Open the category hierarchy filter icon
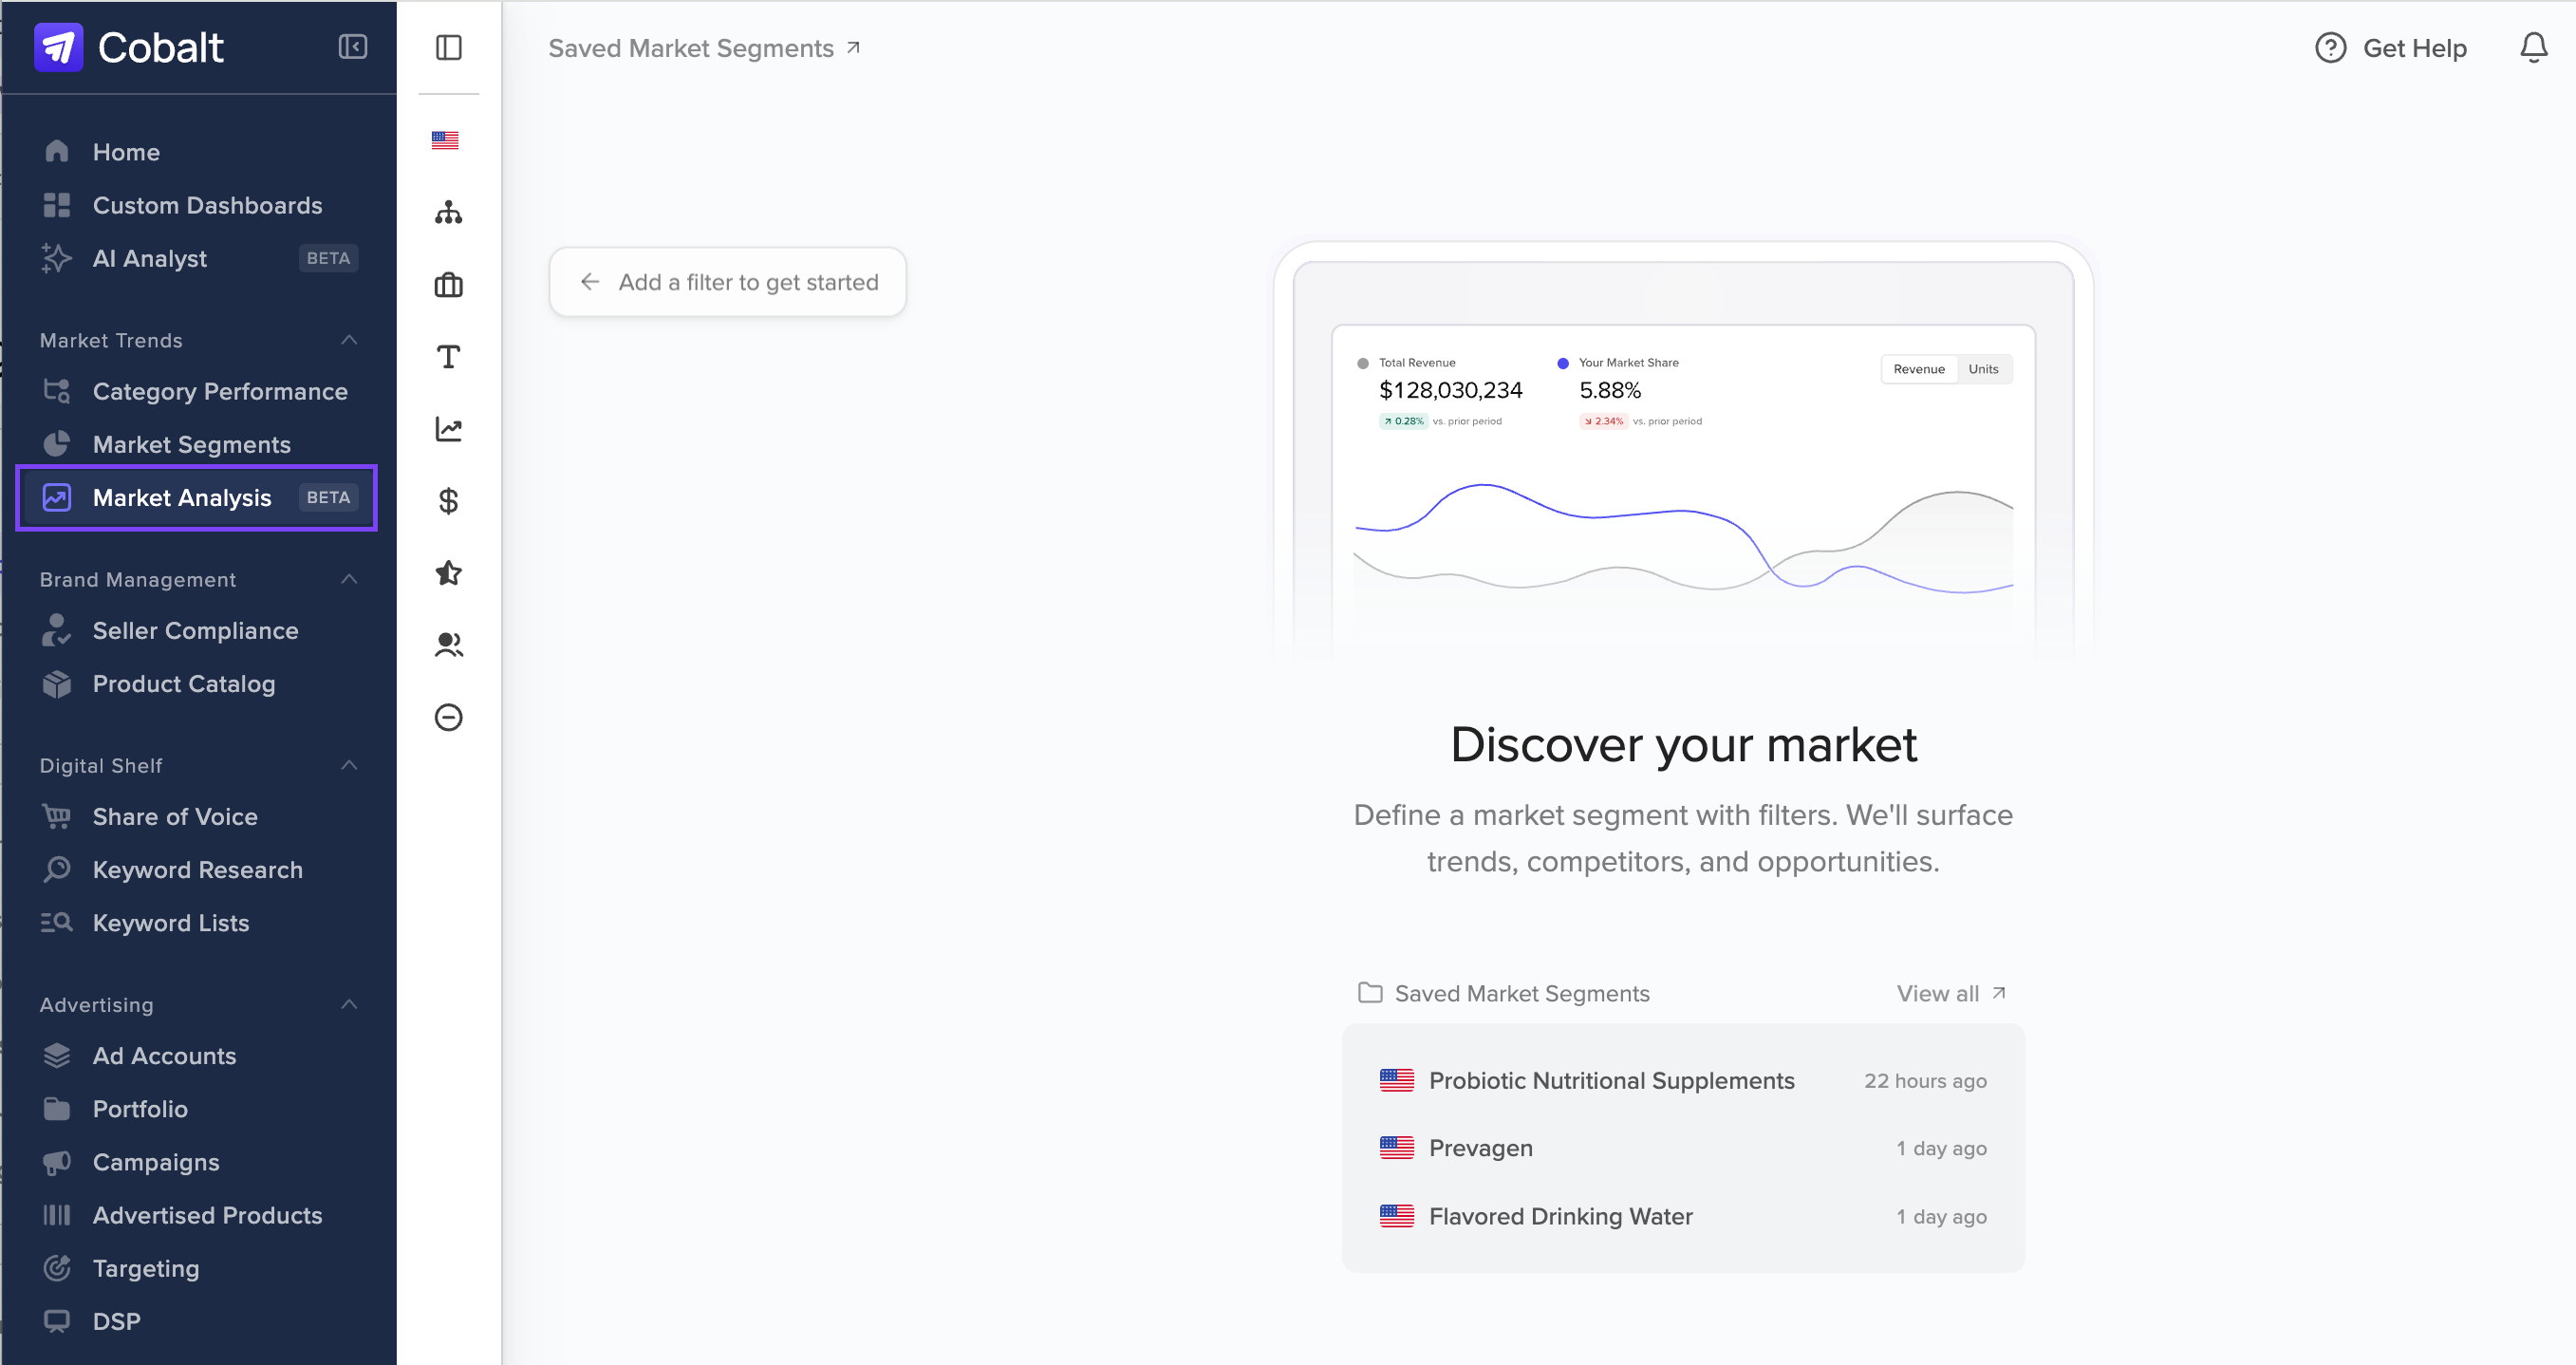 (449, 212)
